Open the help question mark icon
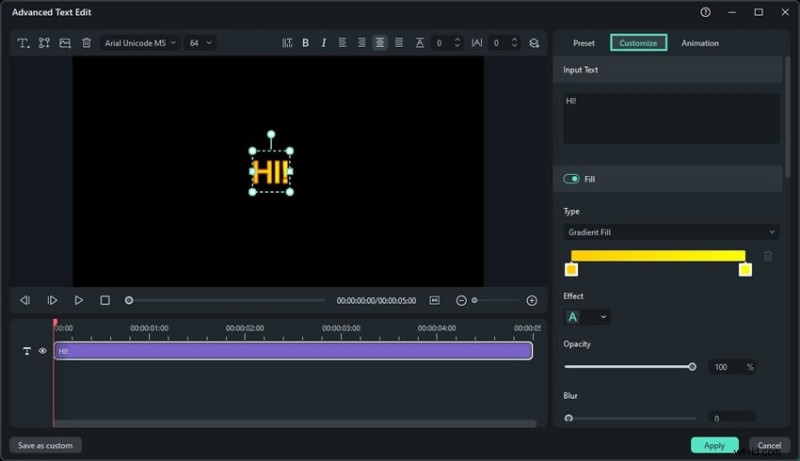 [x=706, y=12]
